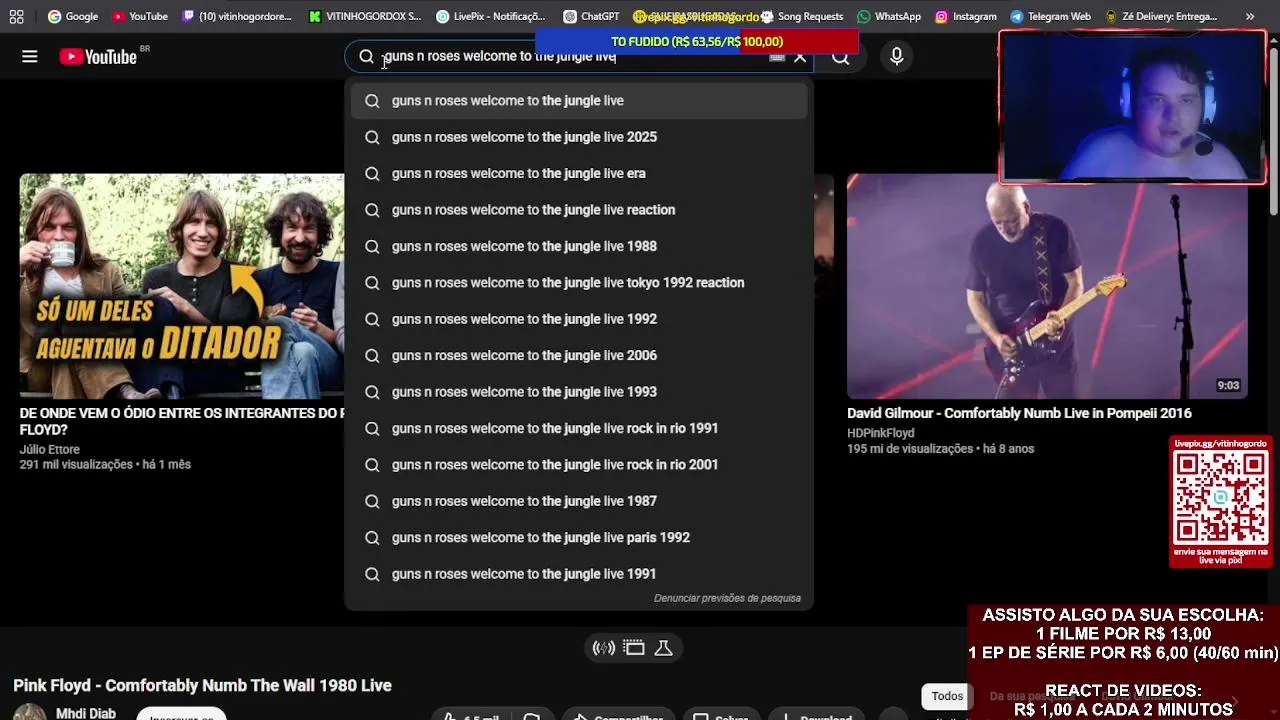The width and height of the screenshot is (1280, 720).
Task: Open the Twitch vitinhogordo bookmark
Action: (x=237, y=16)
